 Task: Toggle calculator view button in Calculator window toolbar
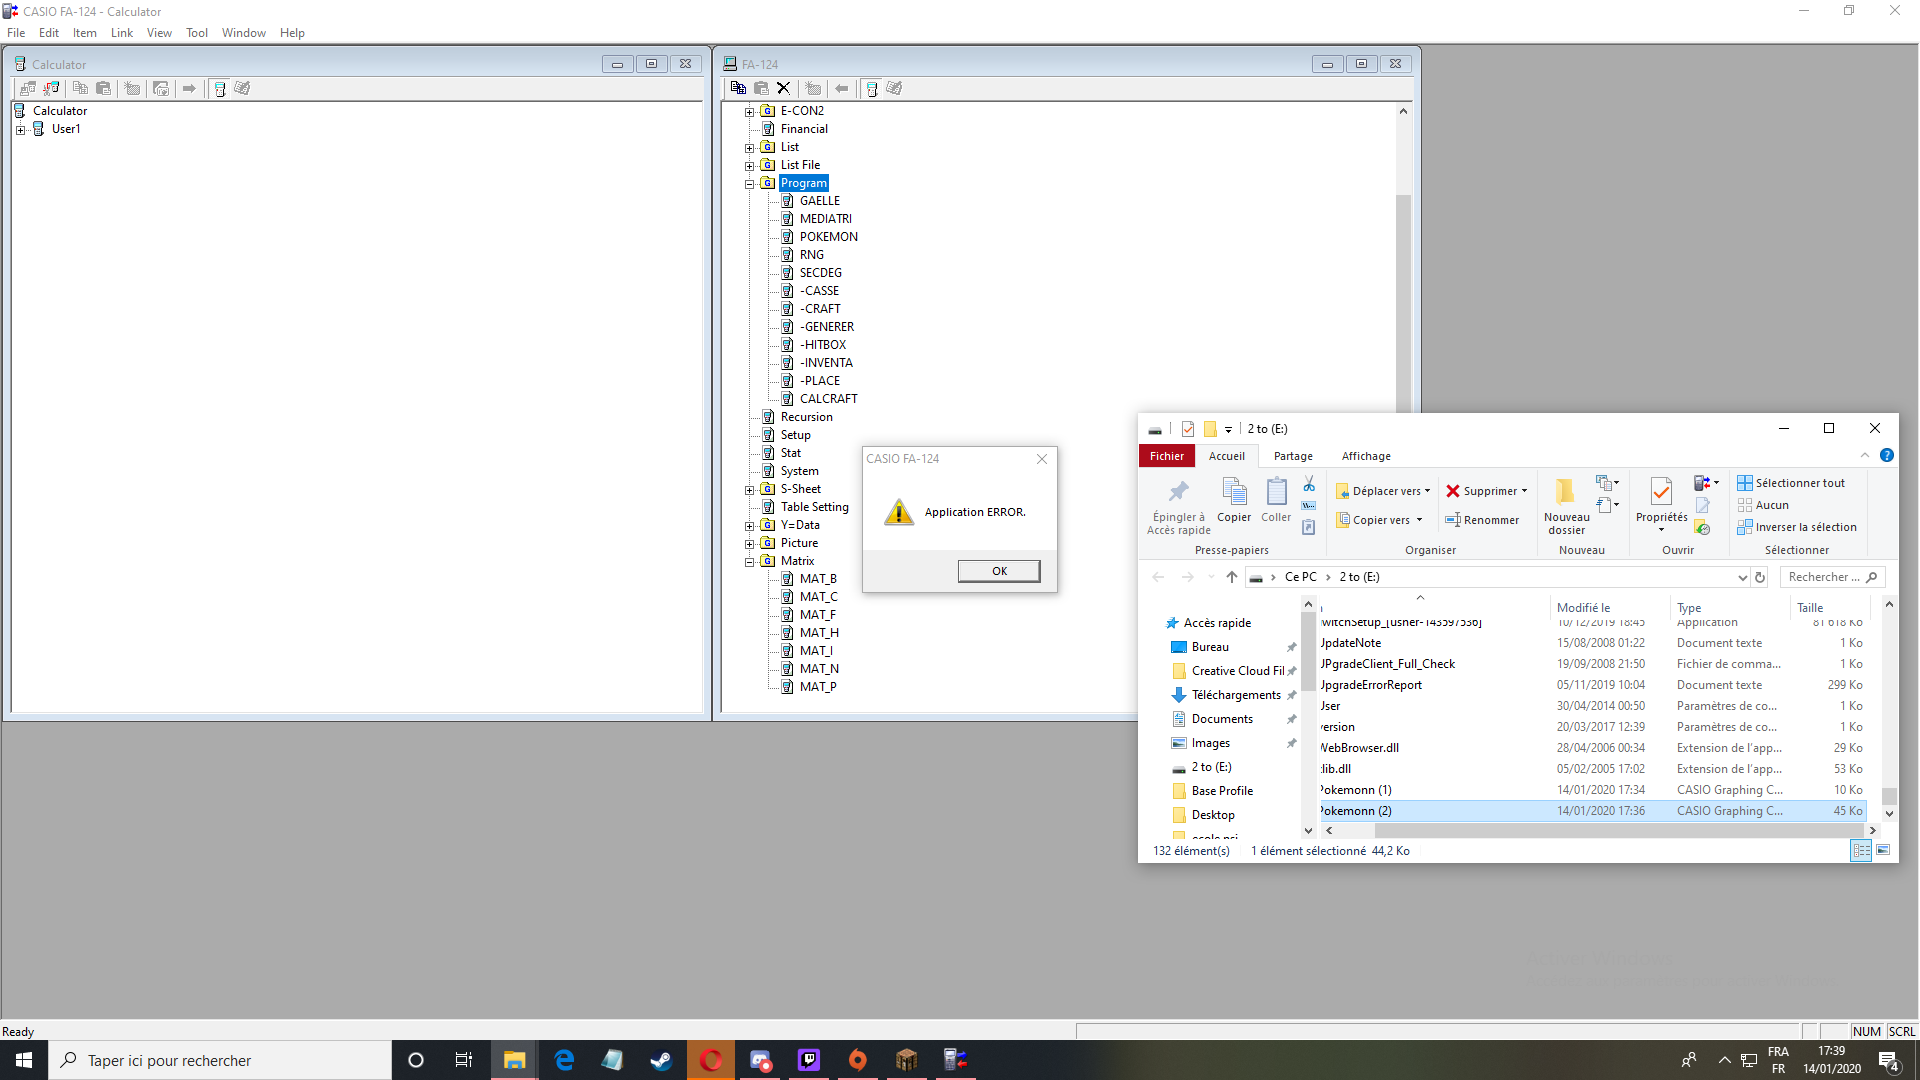pos(220,88)
